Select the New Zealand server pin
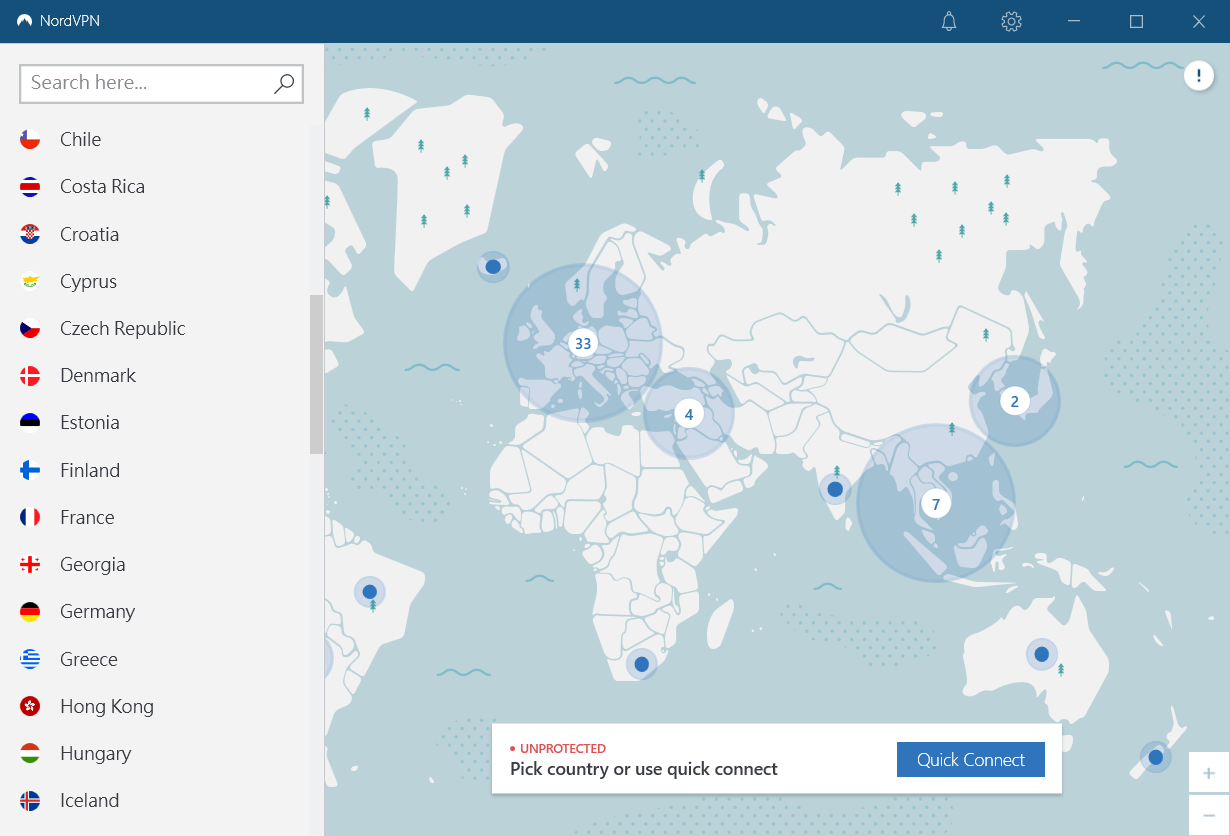 tap(1156, 757)
